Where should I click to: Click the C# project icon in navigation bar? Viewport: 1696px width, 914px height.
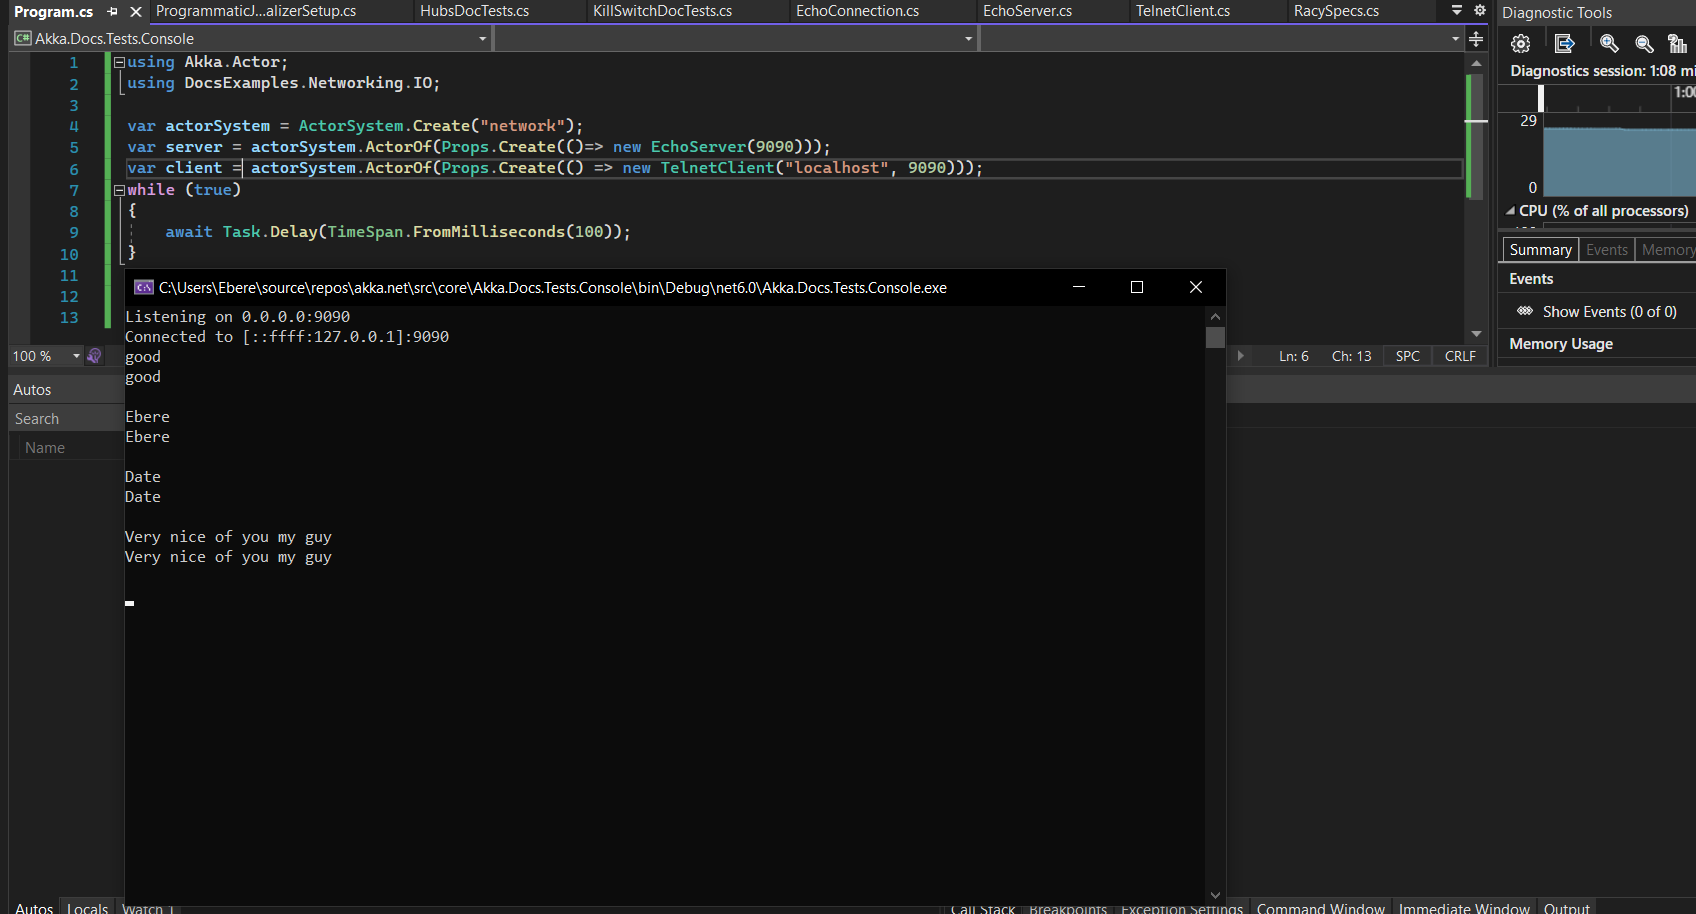(x=23, y=39)
